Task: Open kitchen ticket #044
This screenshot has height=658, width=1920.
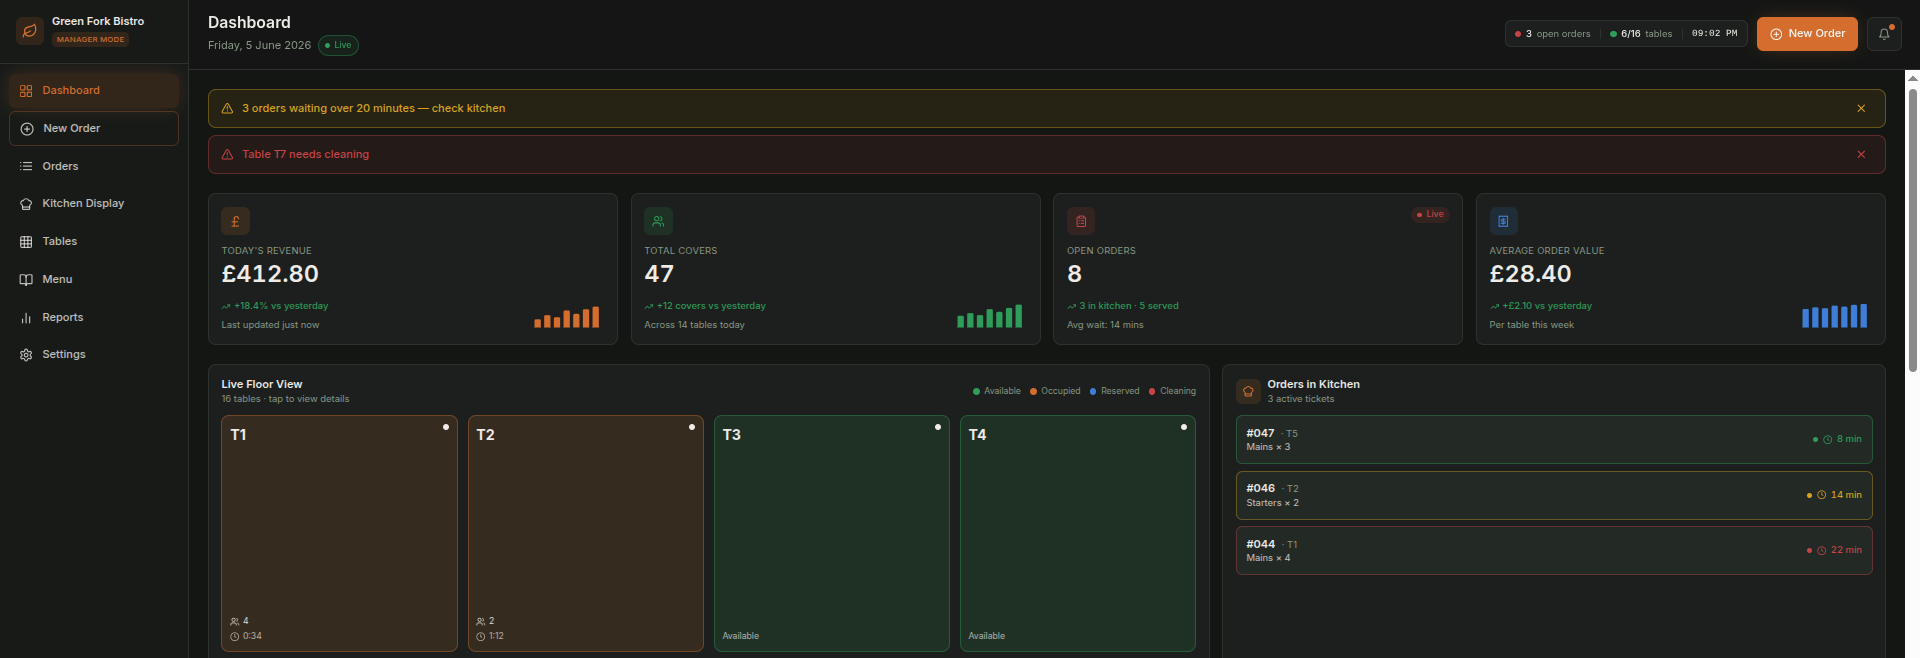Action: coord(1554,550)
